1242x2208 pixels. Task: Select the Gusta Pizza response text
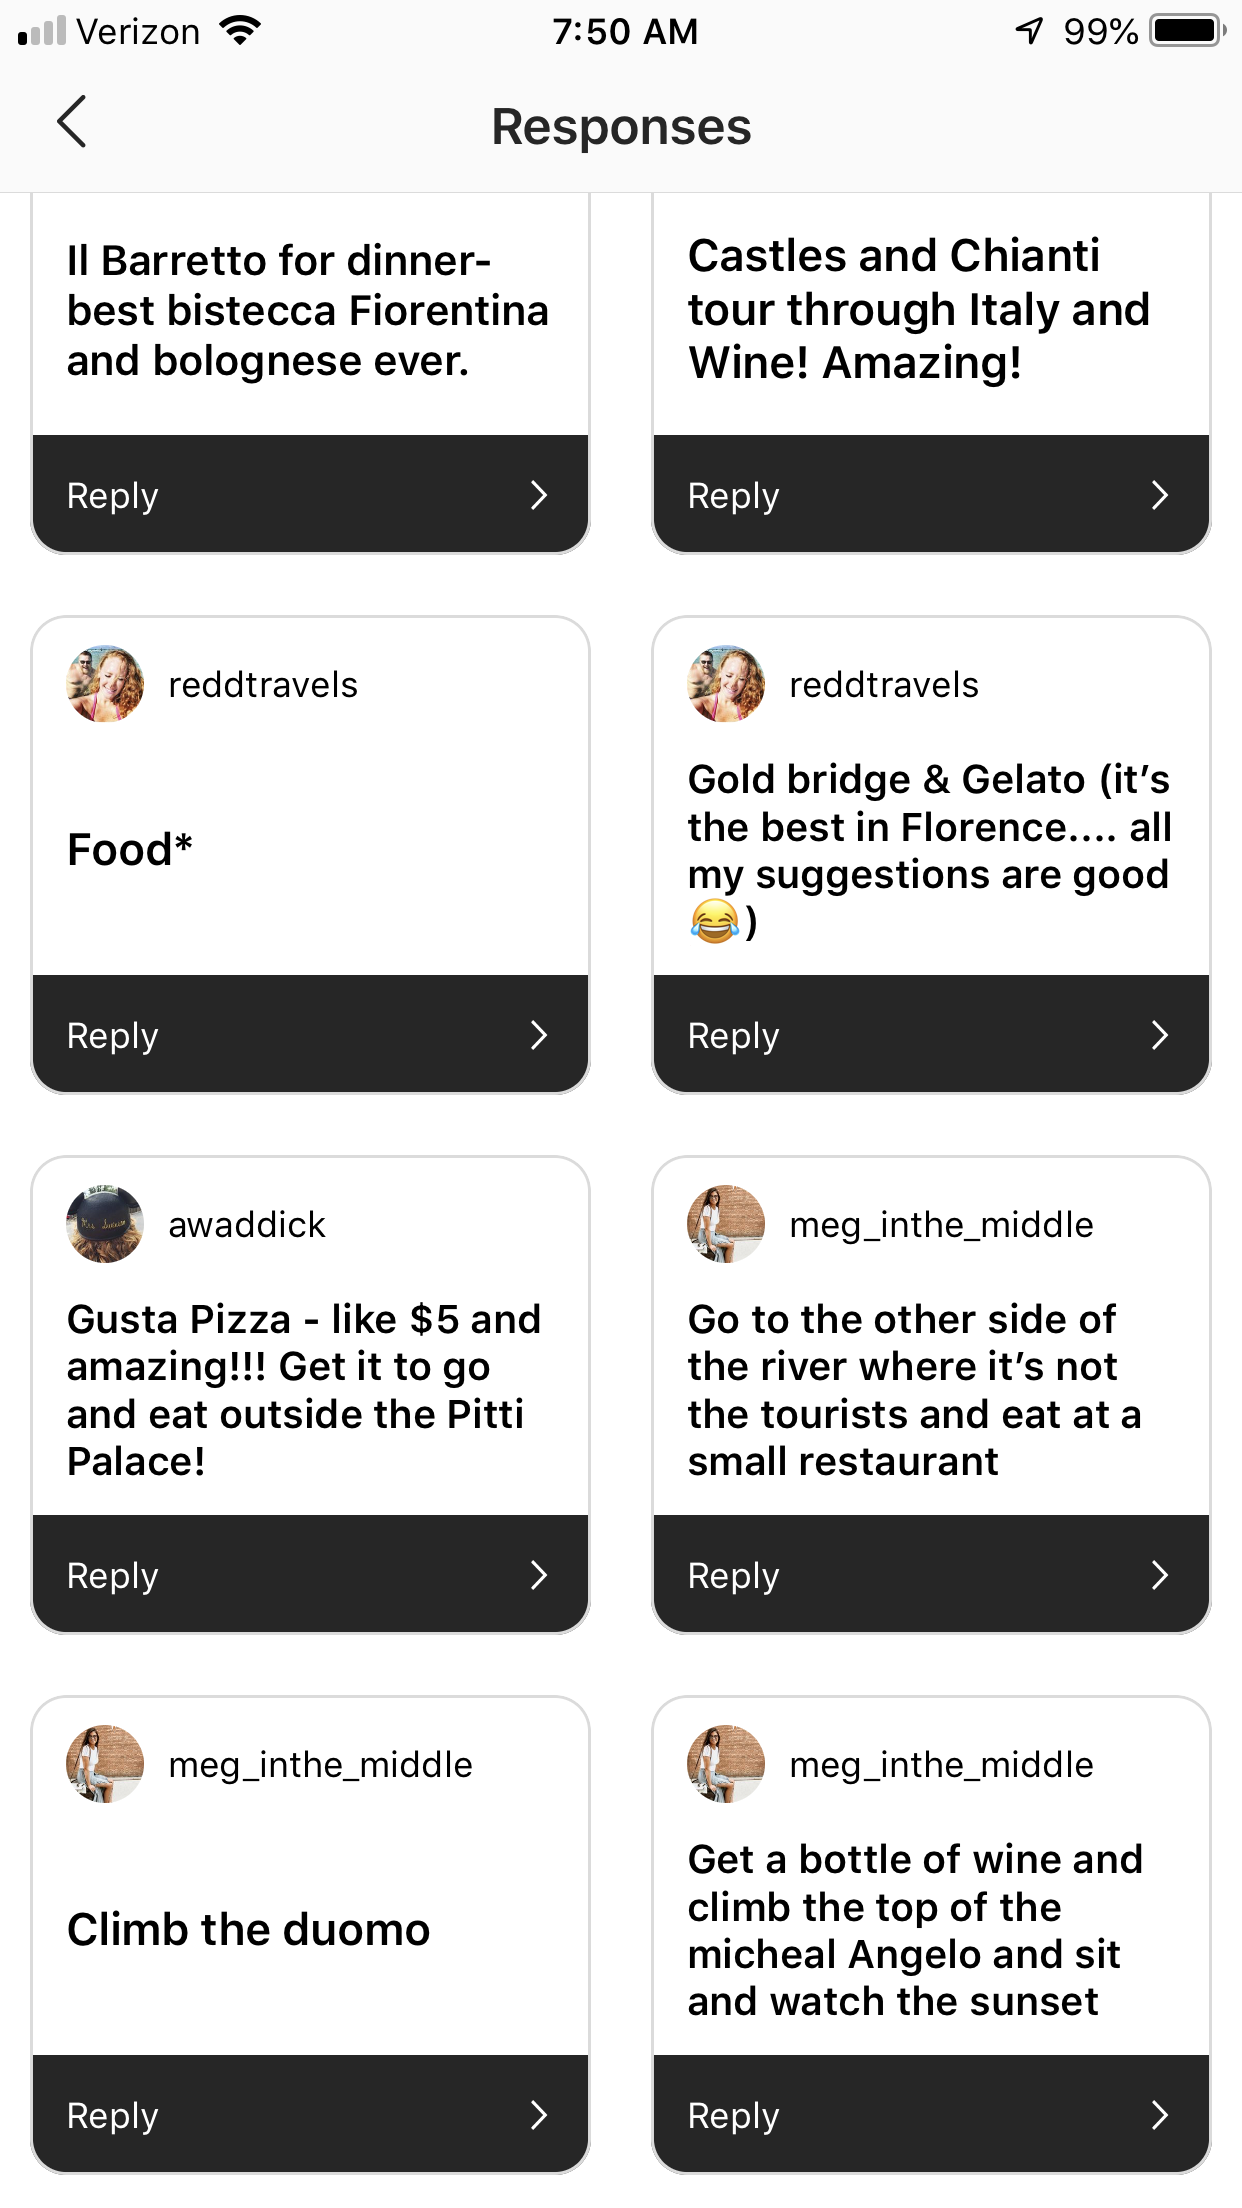pos(304,1390)
